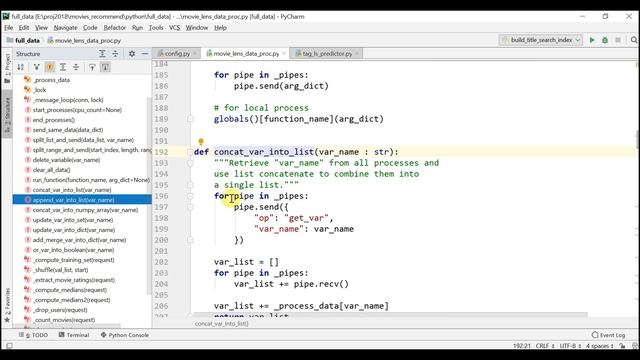Start debugging with the green bug icon
This screenshot has height=360, width=640.
click(605, 40)
